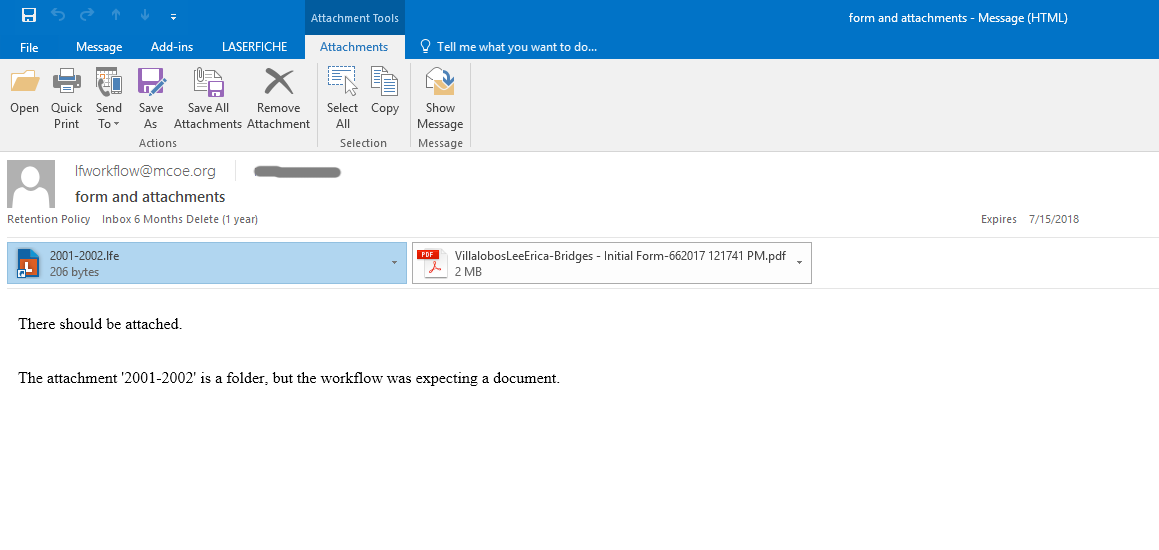Switch to the Message tab
Viewport: 1159px width, 550px height.
(99, 47)
